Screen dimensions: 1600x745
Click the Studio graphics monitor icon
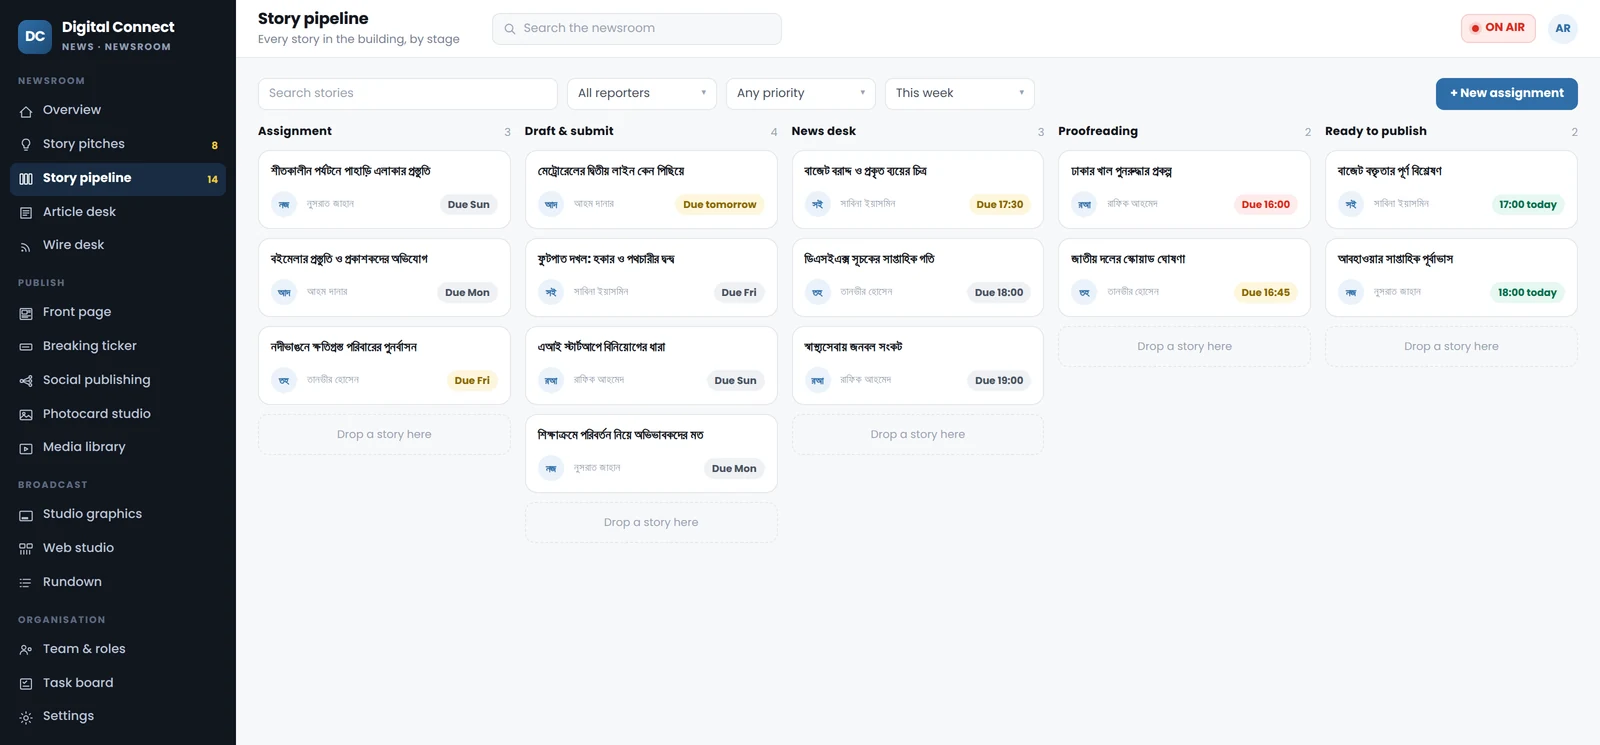pyautogui.click(x=26, y=515)
